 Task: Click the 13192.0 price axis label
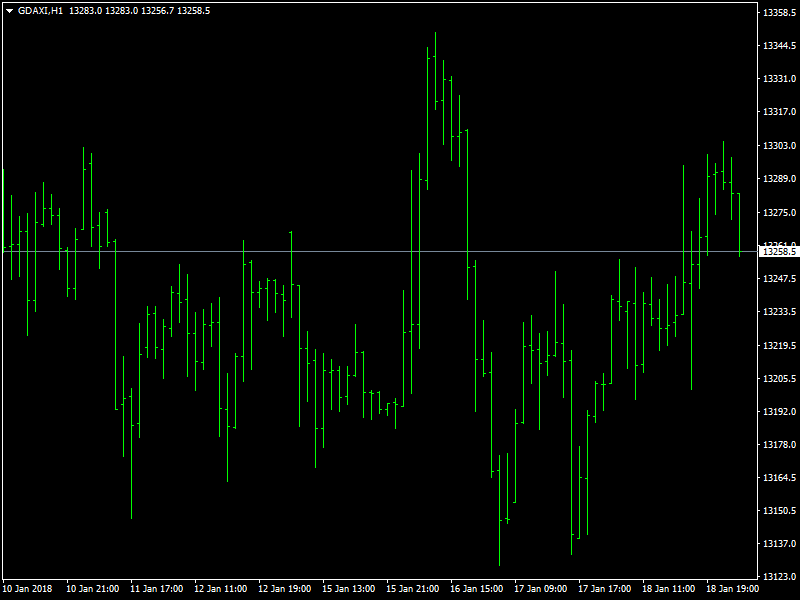point(779,411)
